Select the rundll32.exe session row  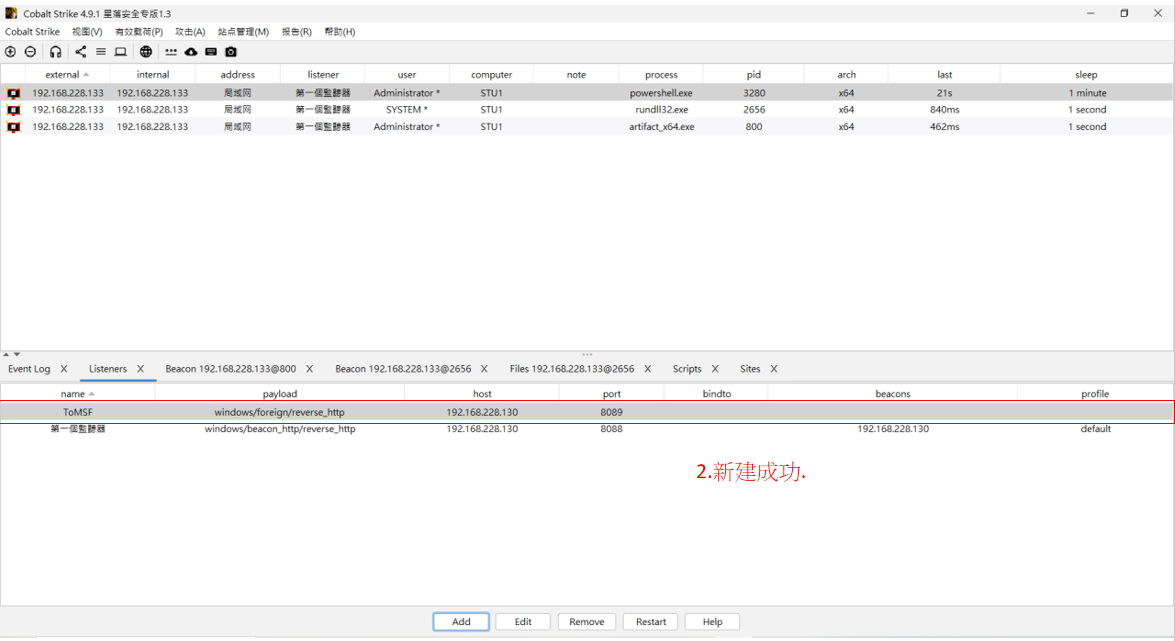(x=587, y=109)
